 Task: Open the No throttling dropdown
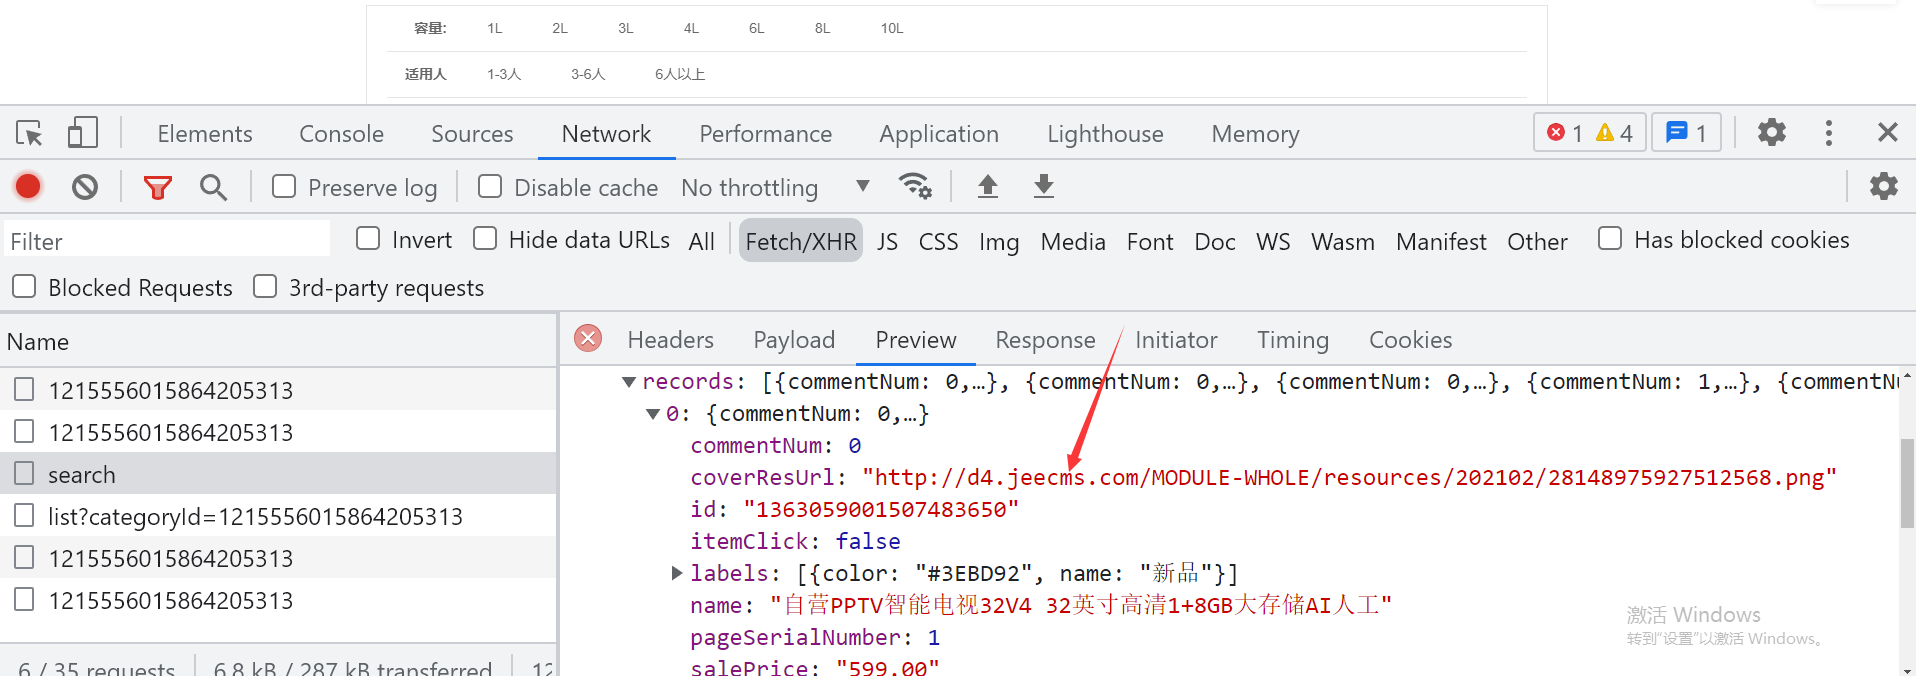tap(775, 188)
